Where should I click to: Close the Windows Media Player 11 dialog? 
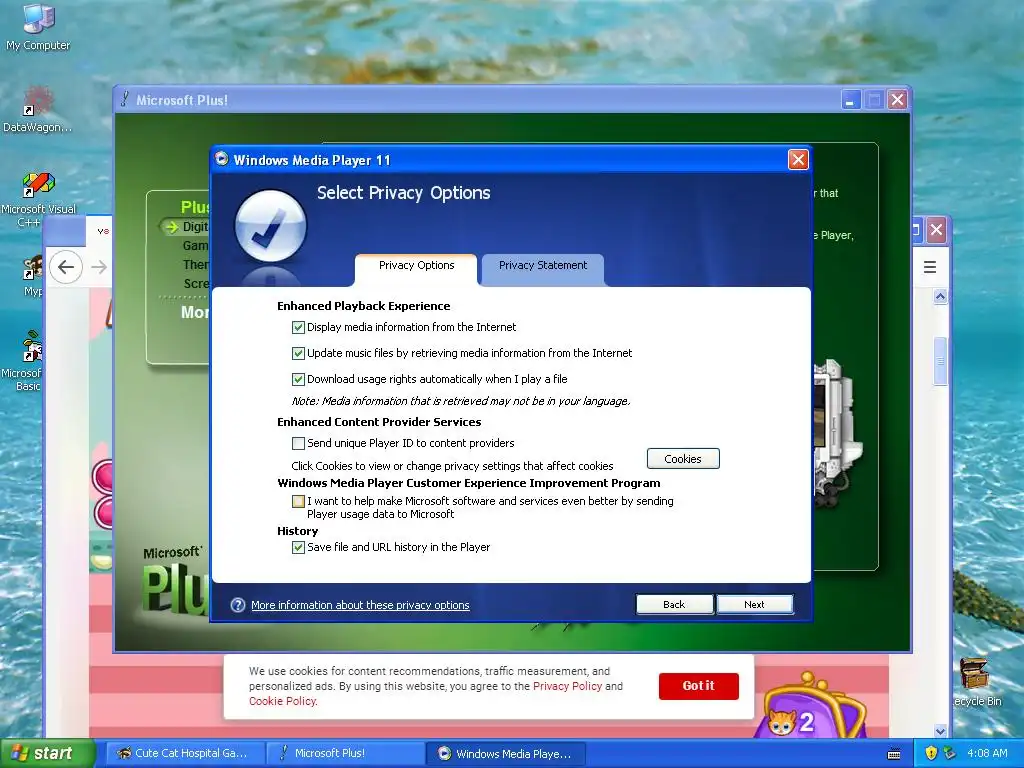coord(798,159)
